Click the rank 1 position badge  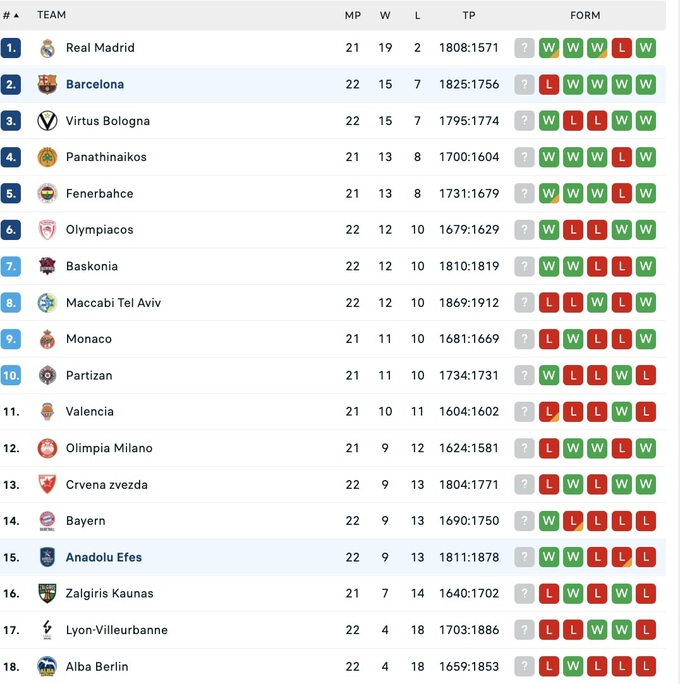pyautogui.click(x=11, y=48)
